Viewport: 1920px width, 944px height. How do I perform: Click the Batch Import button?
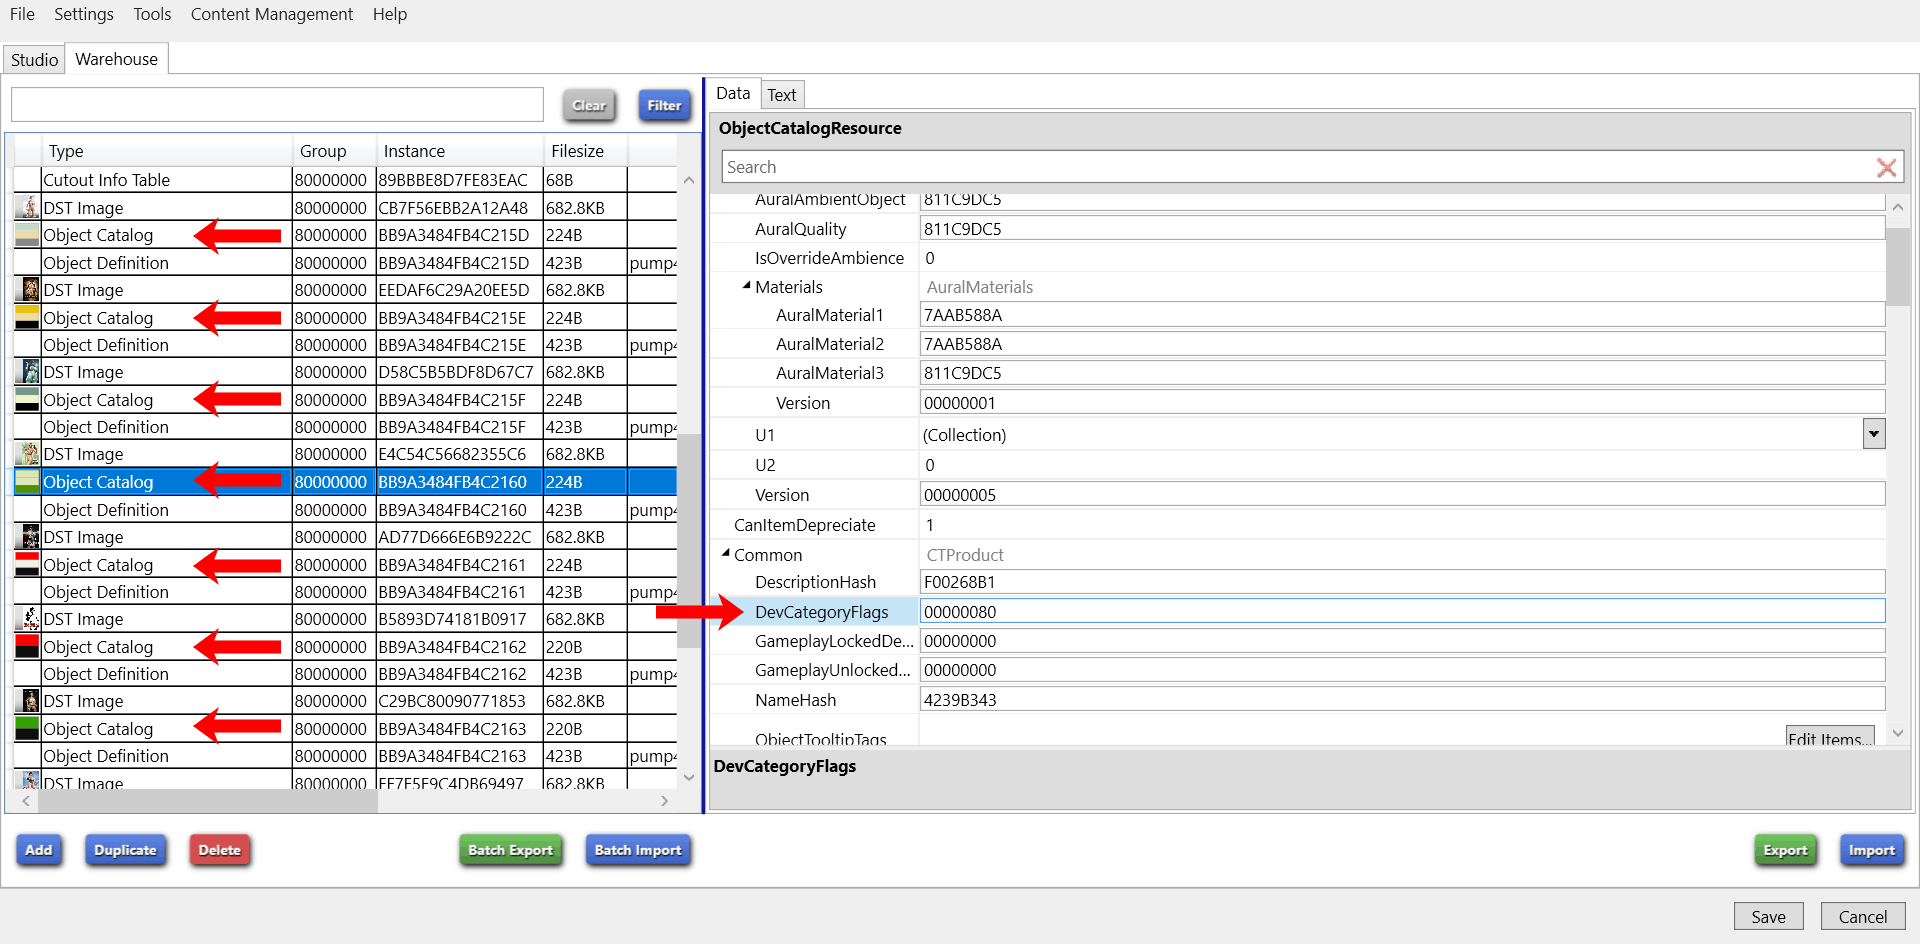[638, 850]
